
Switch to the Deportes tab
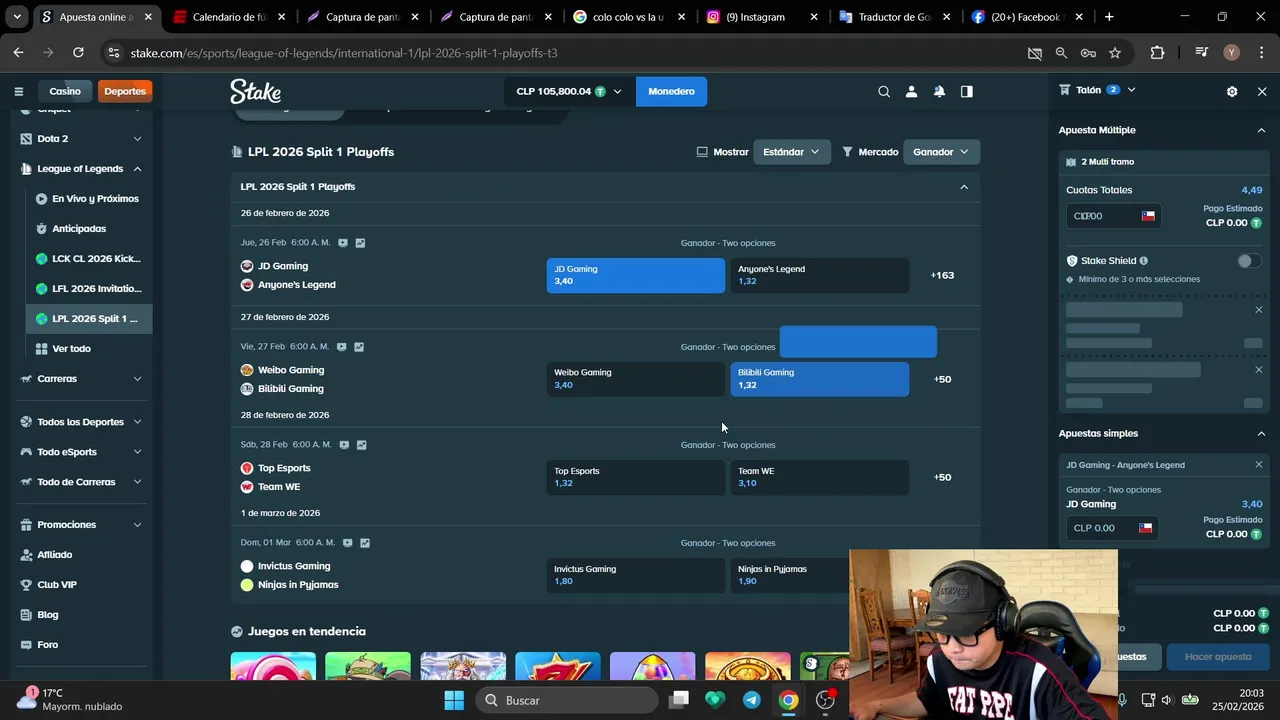(x=125, y=91)
